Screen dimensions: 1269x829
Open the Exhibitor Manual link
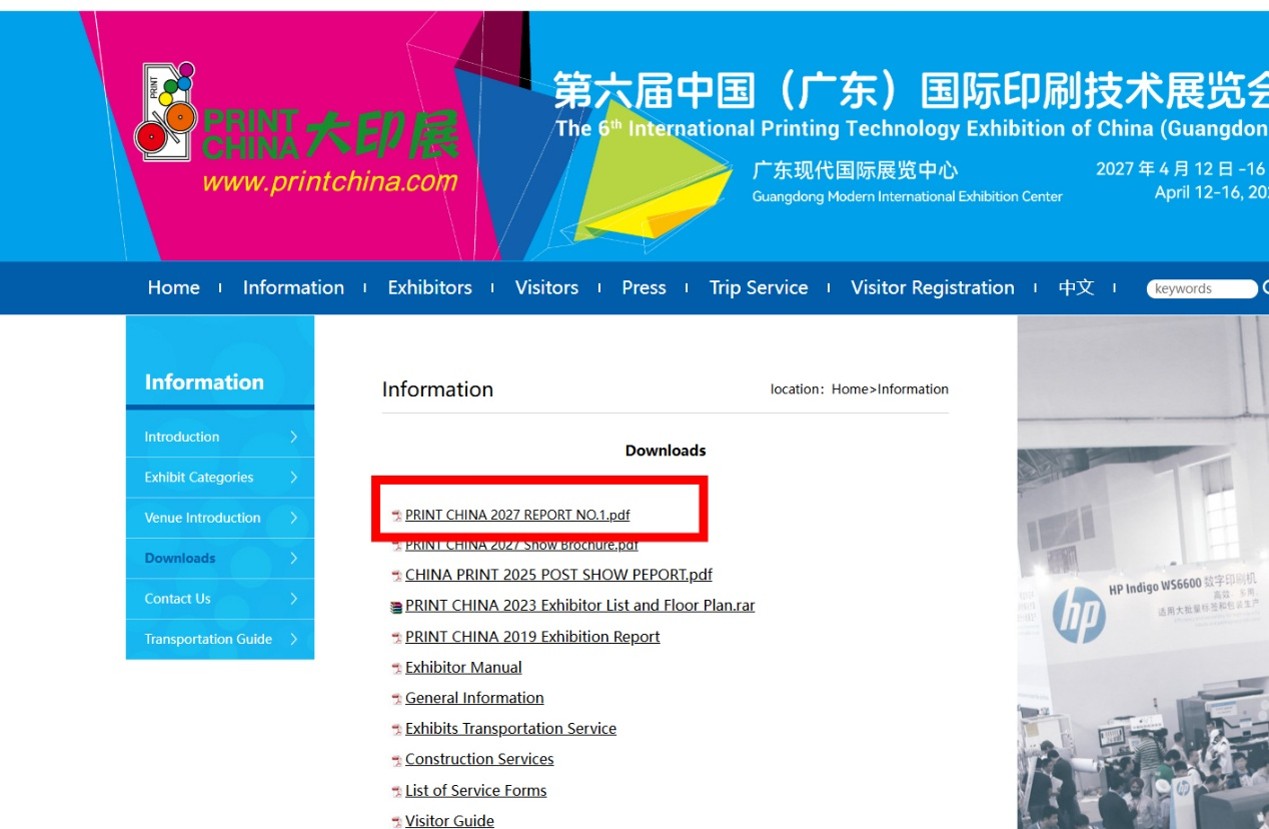464,668
